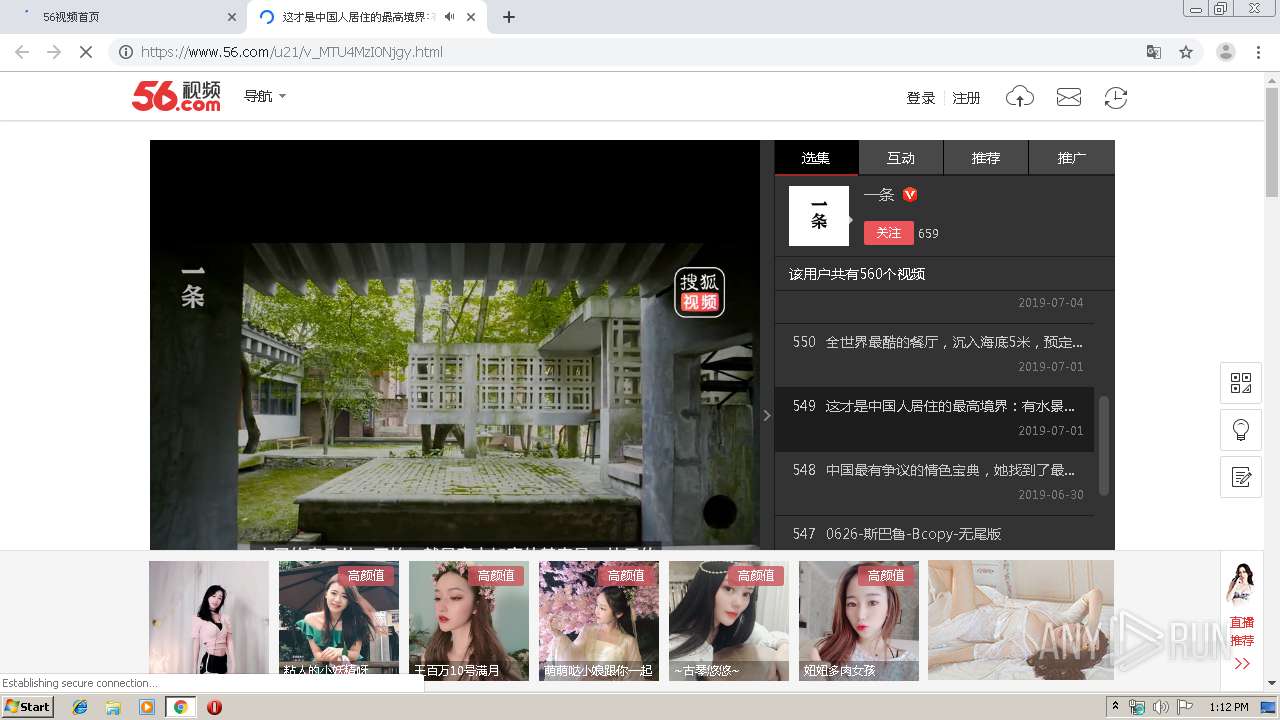Open the 萌萌哒小娘跟你一起 live thumbnail

[x=599, y=620]
